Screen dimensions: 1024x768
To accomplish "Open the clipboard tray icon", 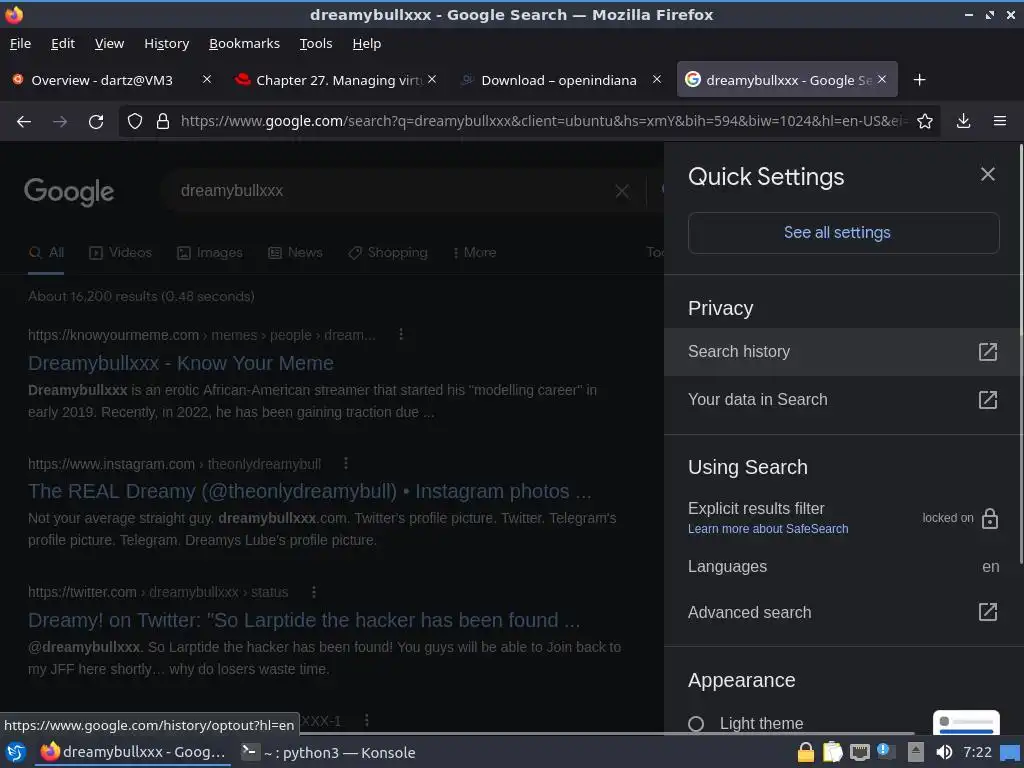I will (832, 752).
